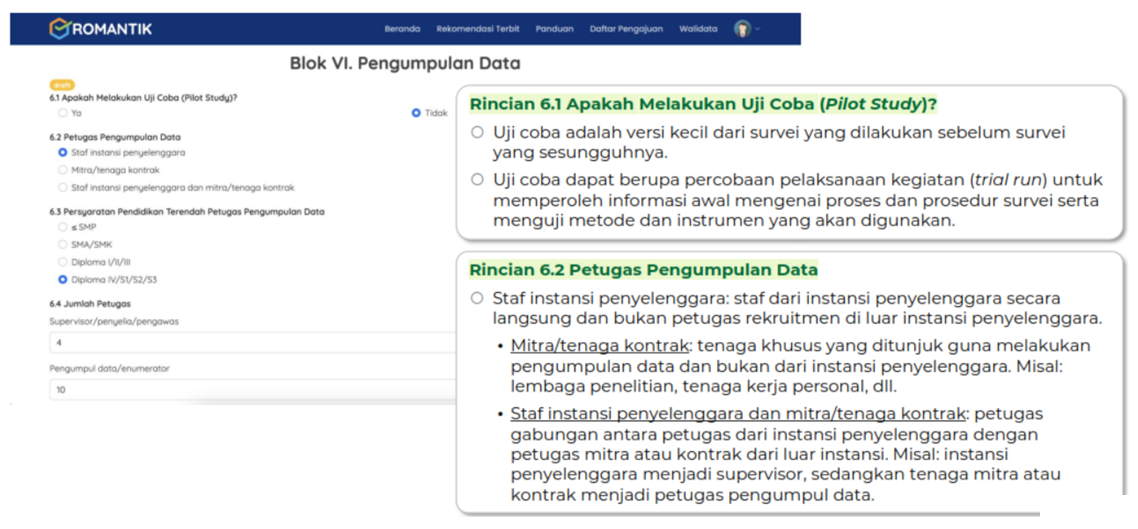Click the Pengumpul data/enumerator input field
The height and width of the screenshot is (529, 1138).
tap(250, 390)
